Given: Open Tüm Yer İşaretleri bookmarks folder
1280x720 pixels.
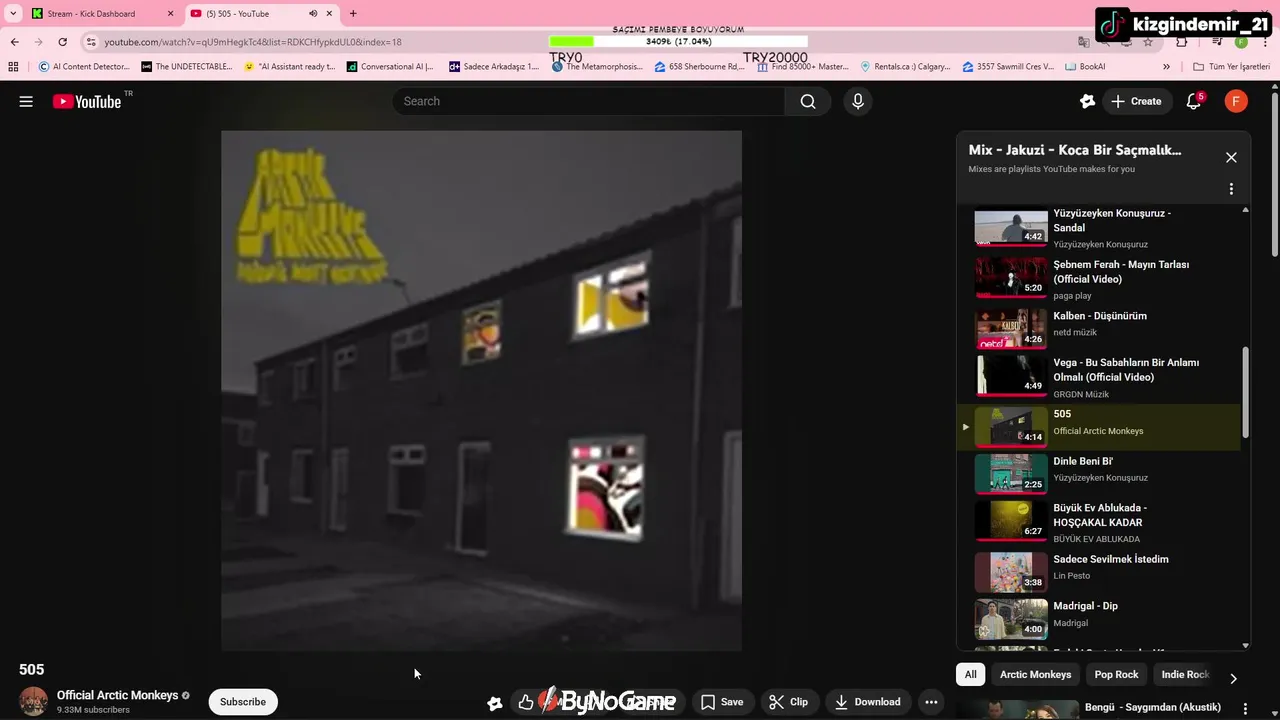Looking at the screenshot, I should click(1231, 67).
